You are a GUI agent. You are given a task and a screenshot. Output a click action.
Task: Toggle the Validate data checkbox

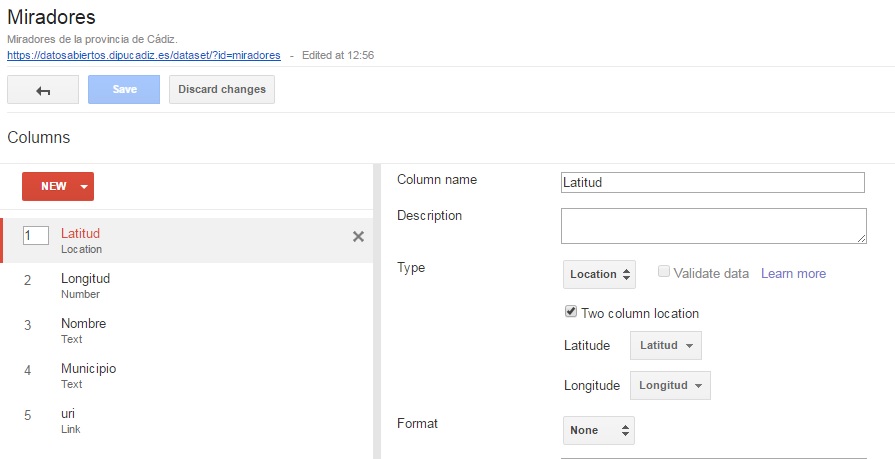point(664,272)
